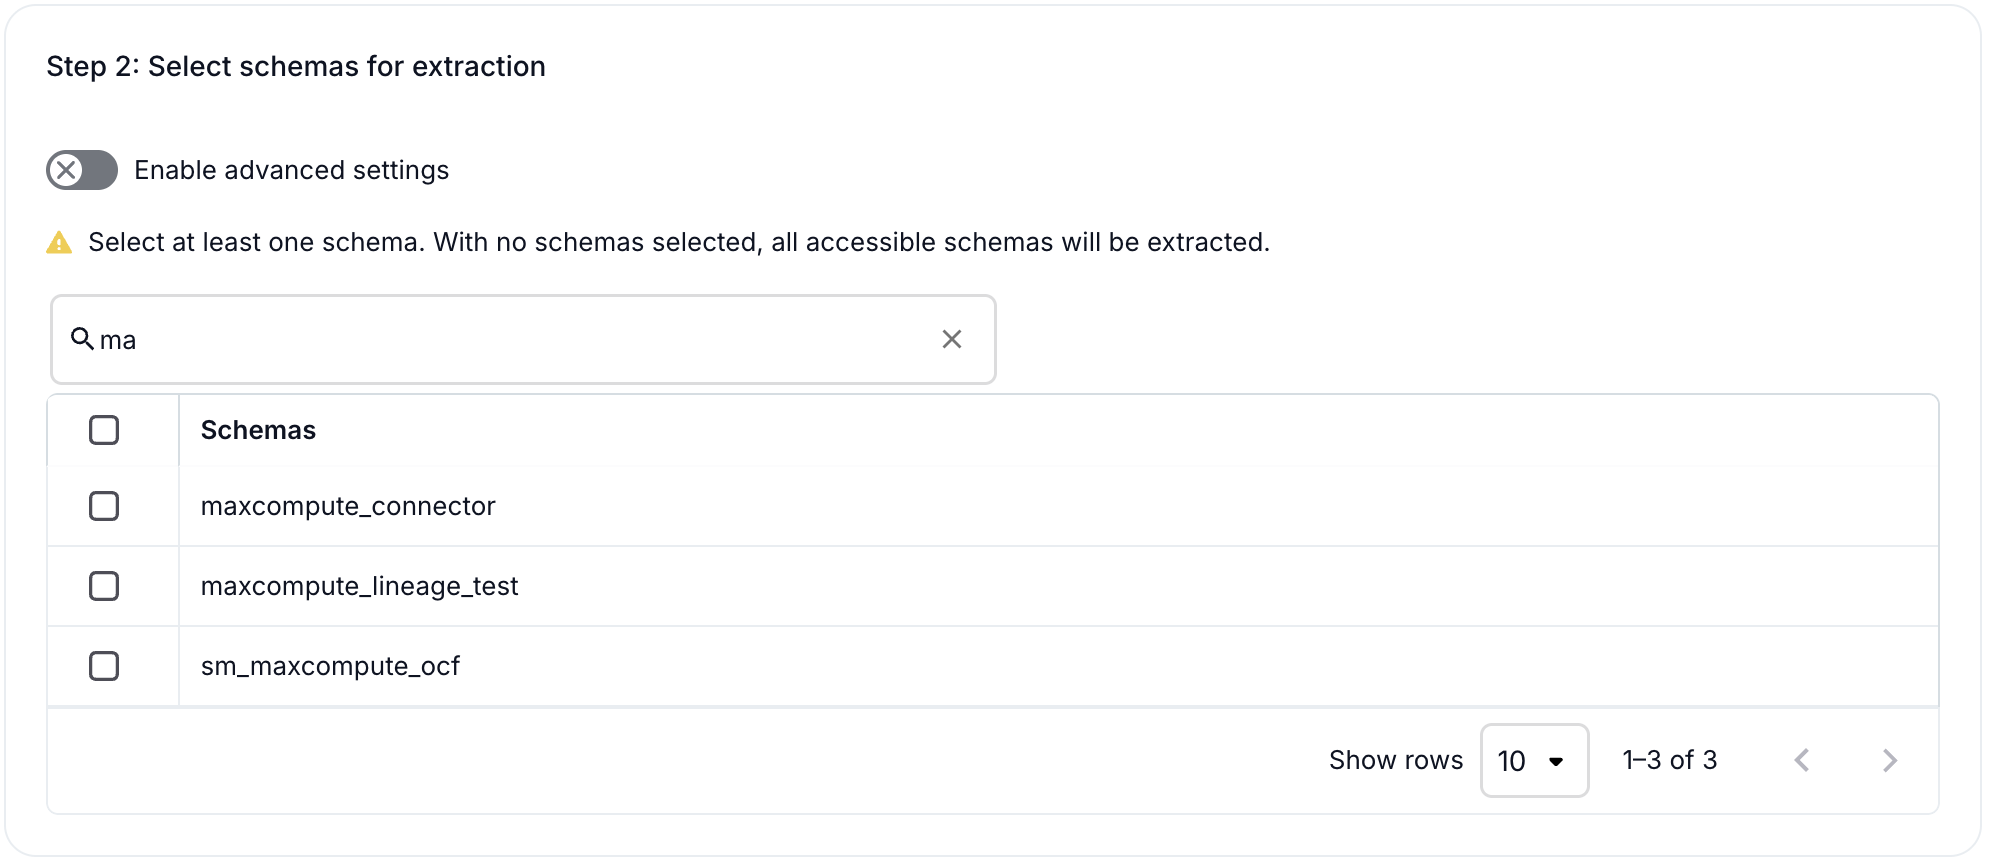Check the select-all checkbox in the Schemas header
The image size is (1990, 860).
(x=104, y=430)
